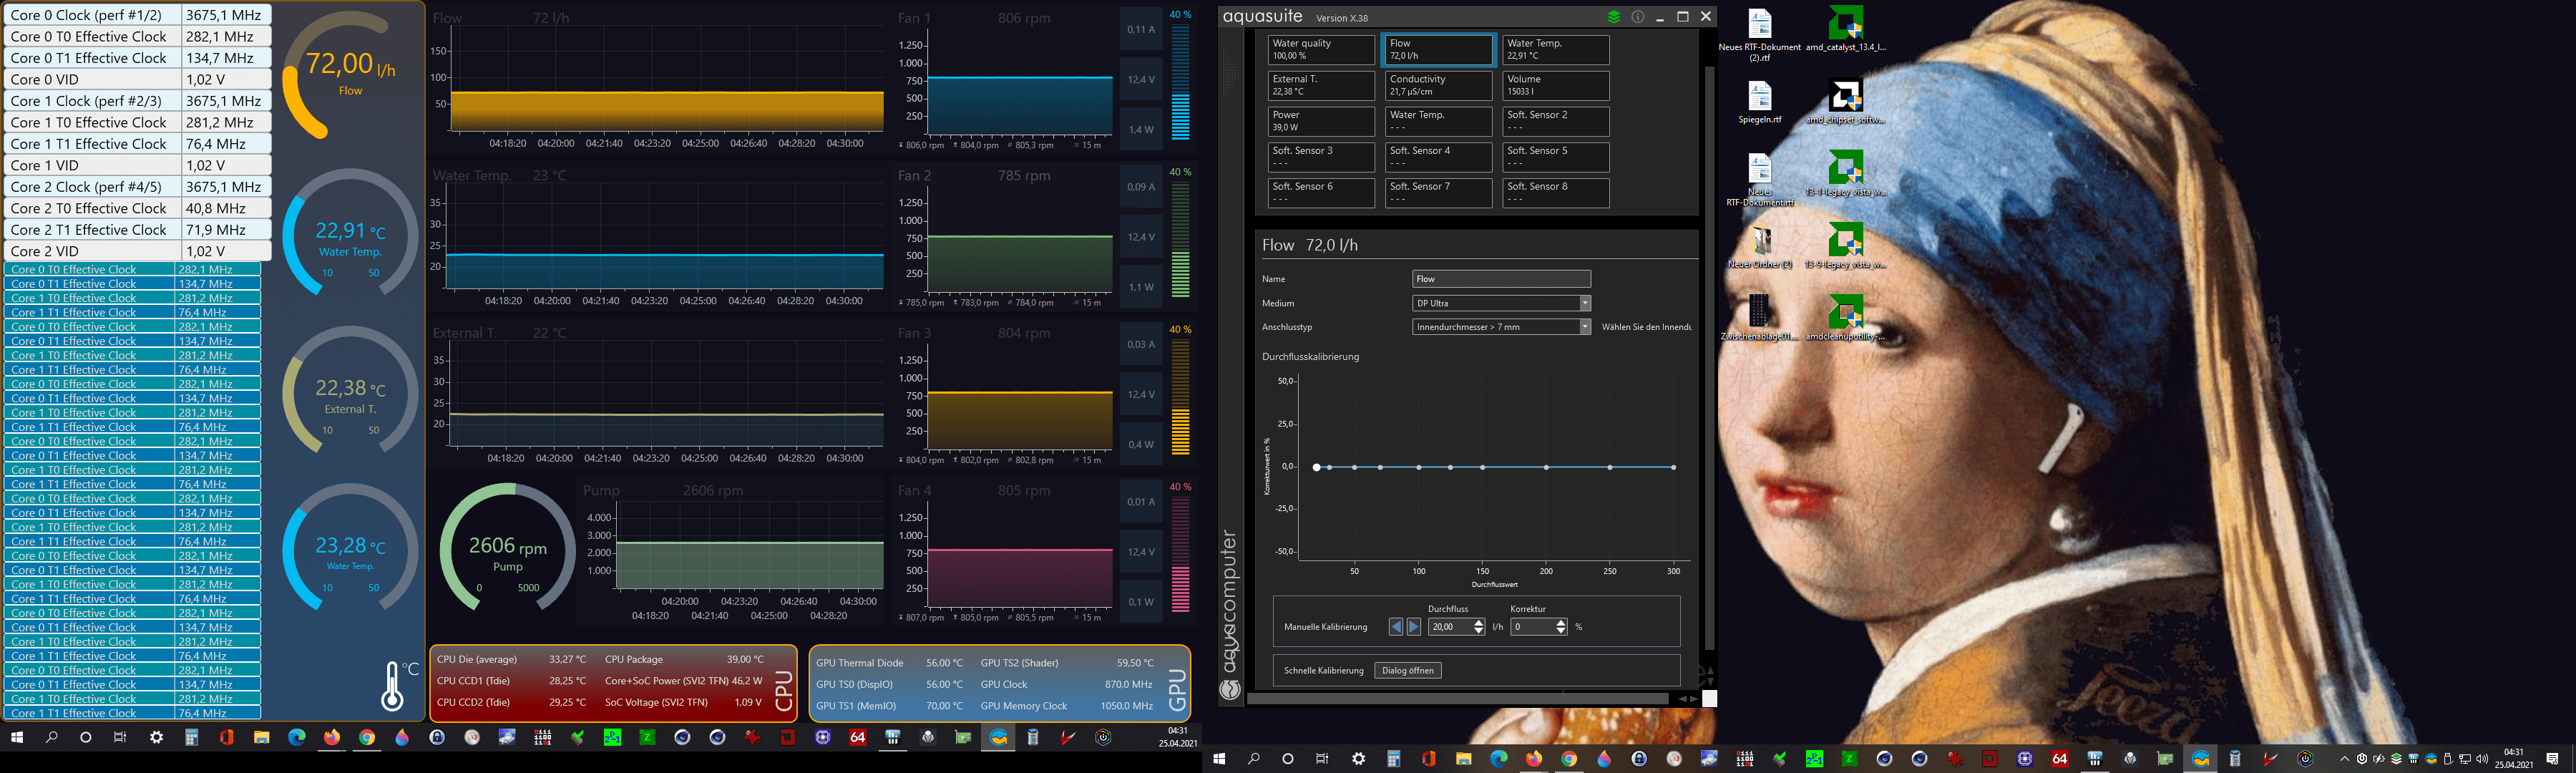Open Office icon on left monitor taskbar
The width and height of the screenshot is (2576, 773).
(226, 737)
